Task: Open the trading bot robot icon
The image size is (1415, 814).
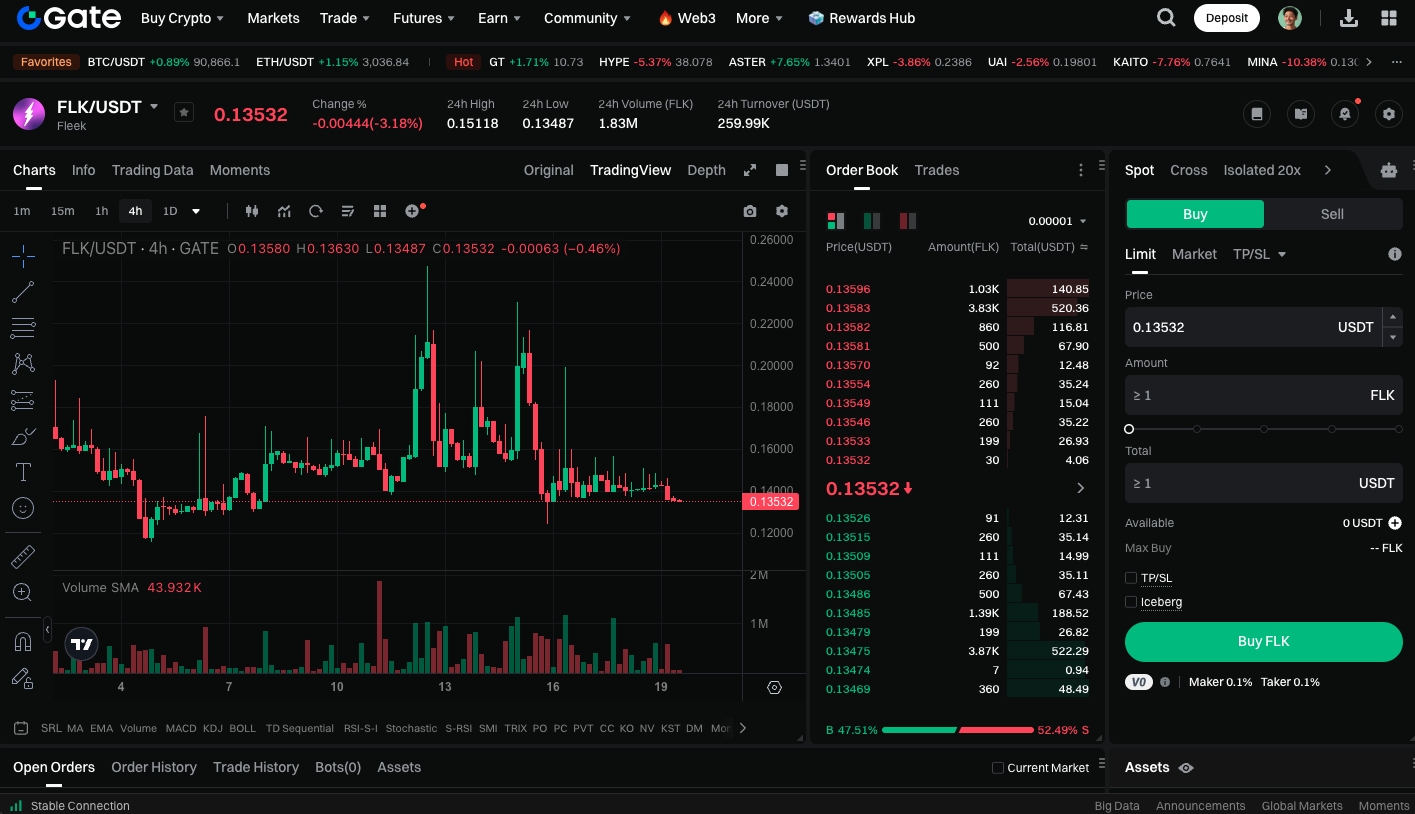Action: point(1388,170)
